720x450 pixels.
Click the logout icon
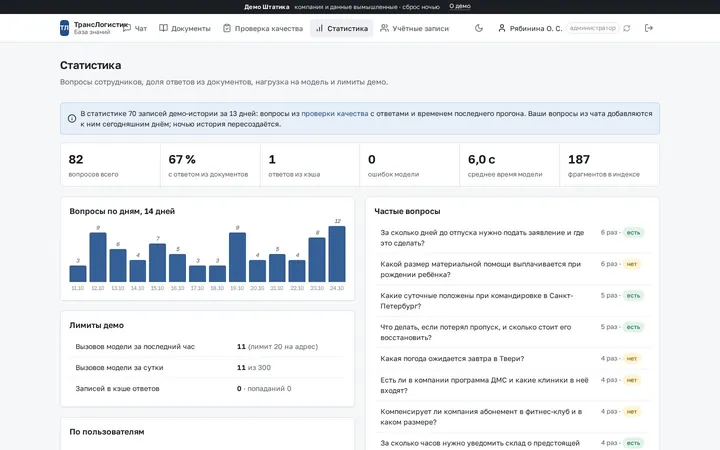[648, 28]
